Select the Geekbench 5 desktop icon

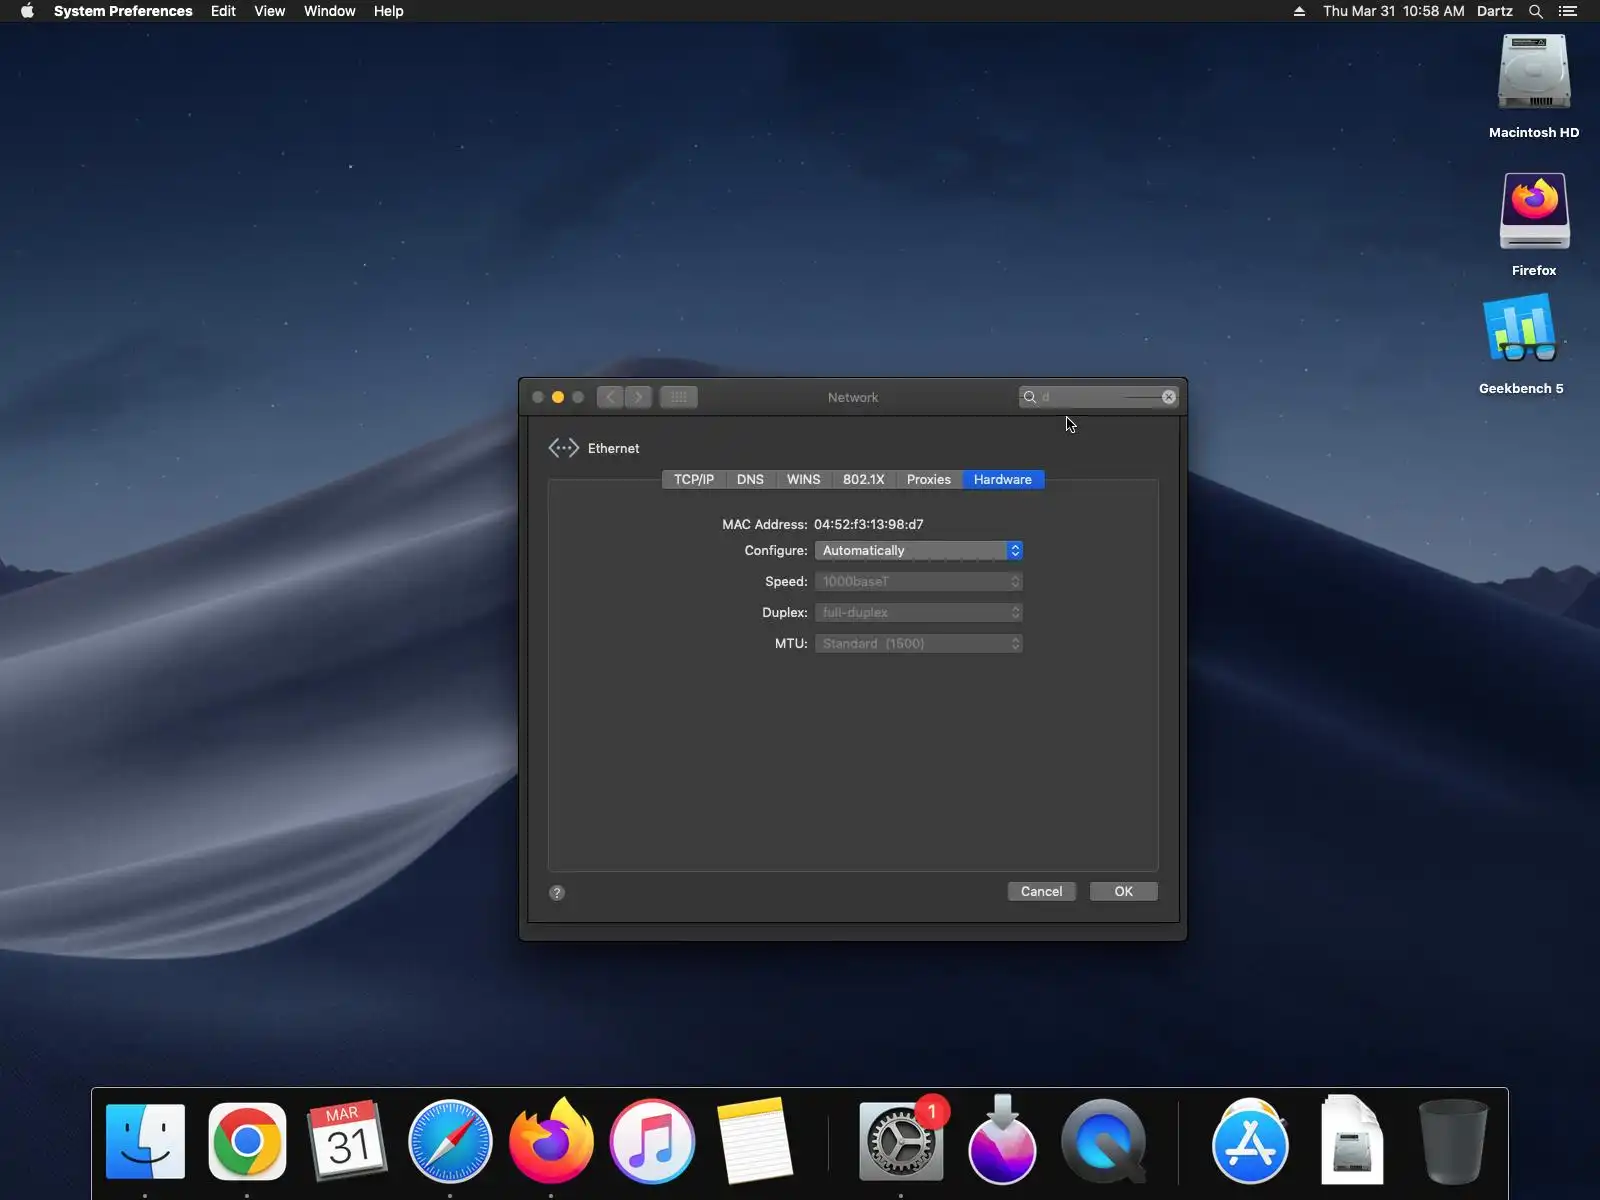point(1521,328)
